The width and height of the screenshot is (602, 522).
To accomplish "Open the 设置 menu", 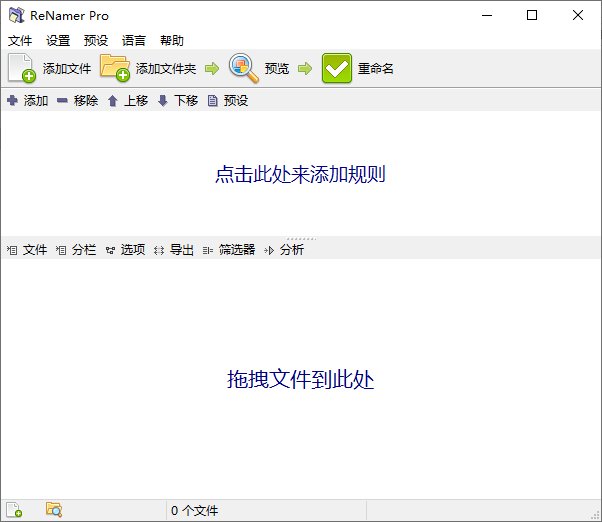I will coord(58,40).
